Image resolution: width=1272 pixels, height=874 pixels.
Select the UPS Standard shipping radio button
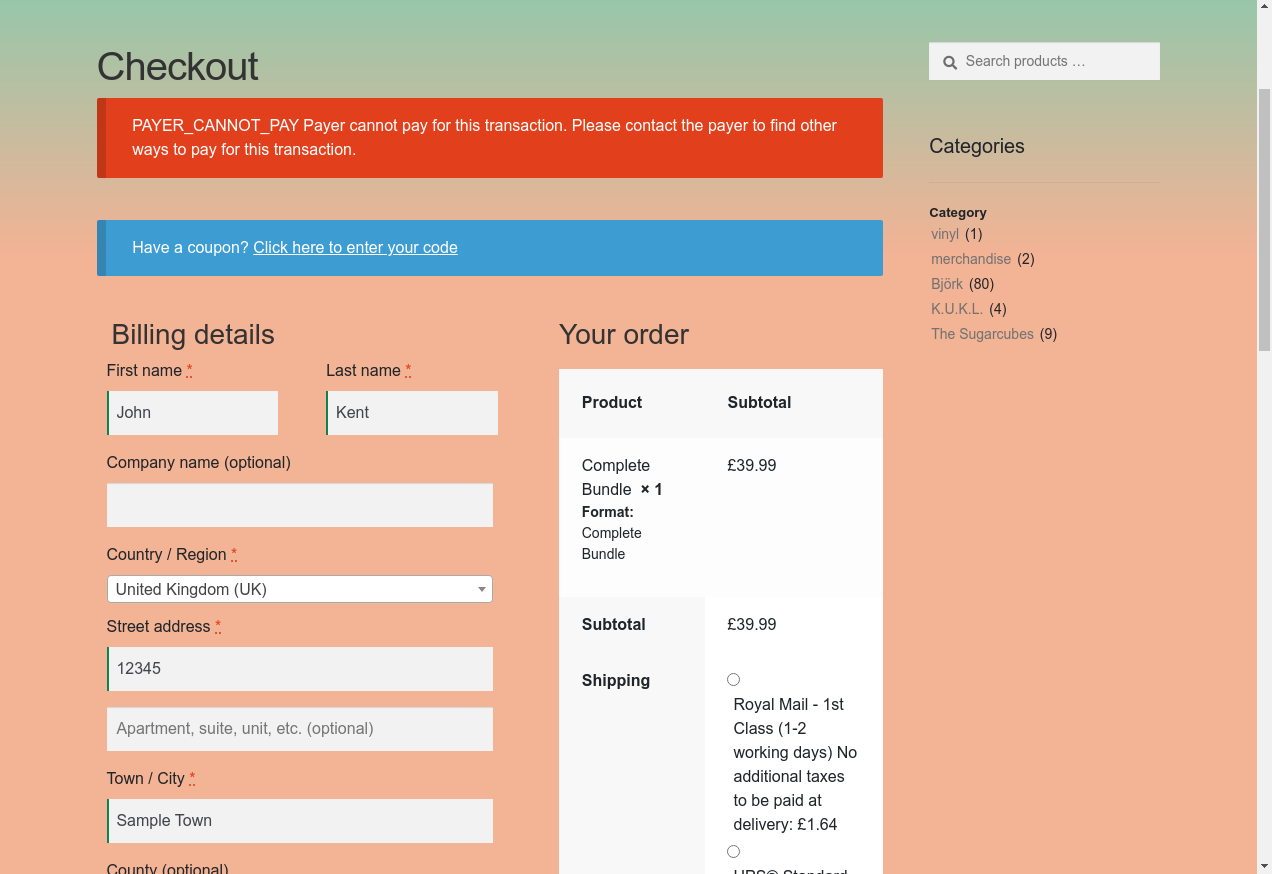click(x=733, y=852)
